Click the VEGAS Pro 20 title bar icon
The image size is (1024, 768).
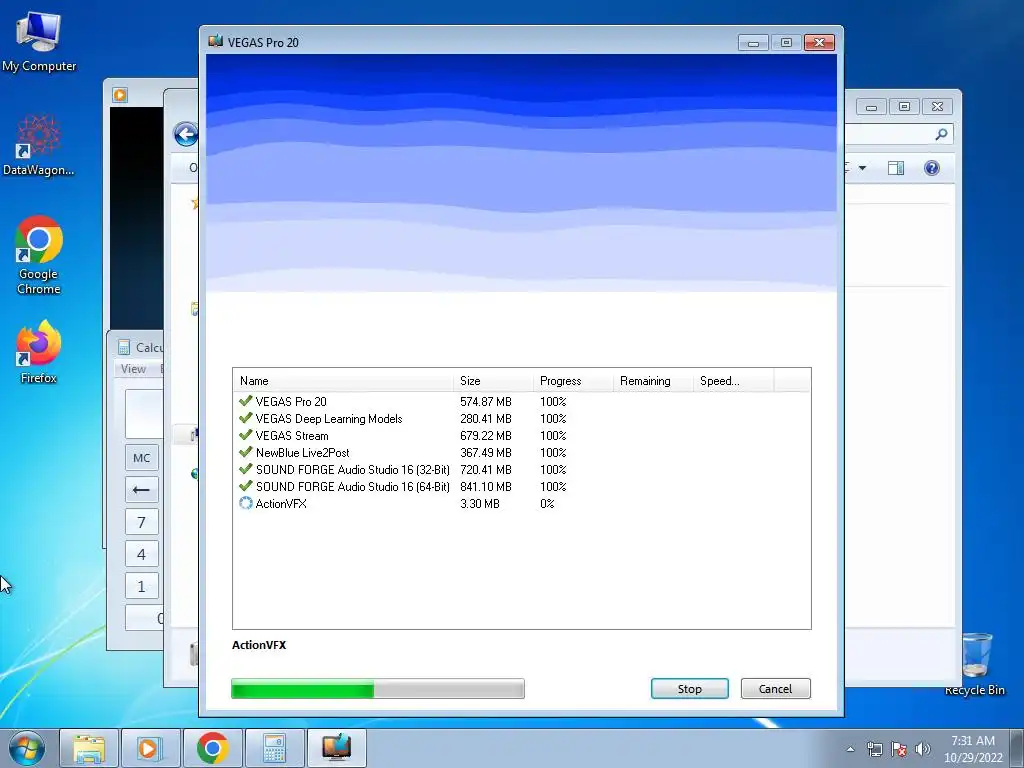pyautogui.click(x=216, y=42)
